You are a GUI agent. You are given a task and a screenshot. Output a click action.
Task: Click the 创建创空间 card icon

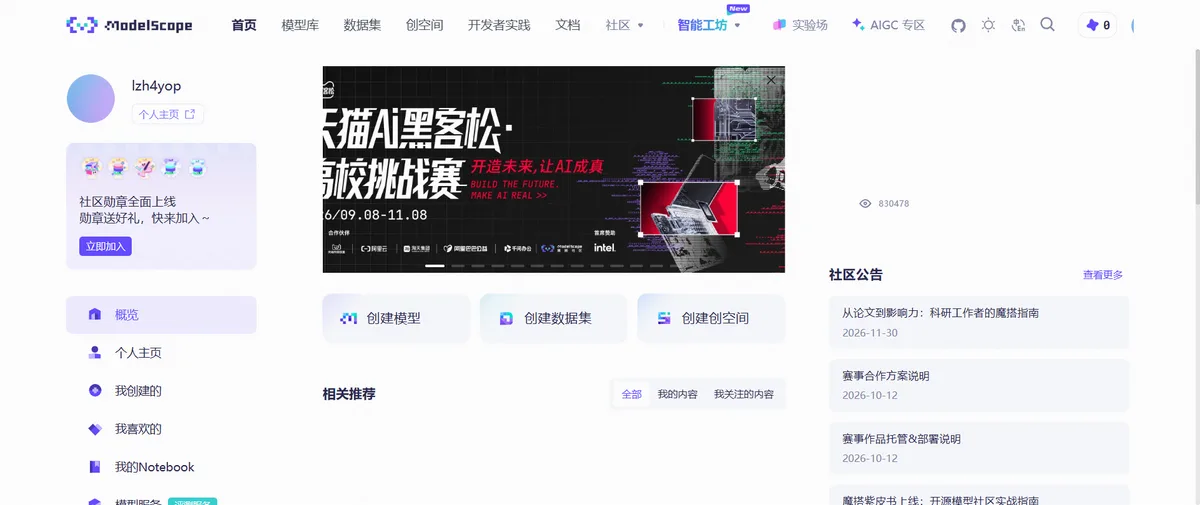tap(664, 318)
